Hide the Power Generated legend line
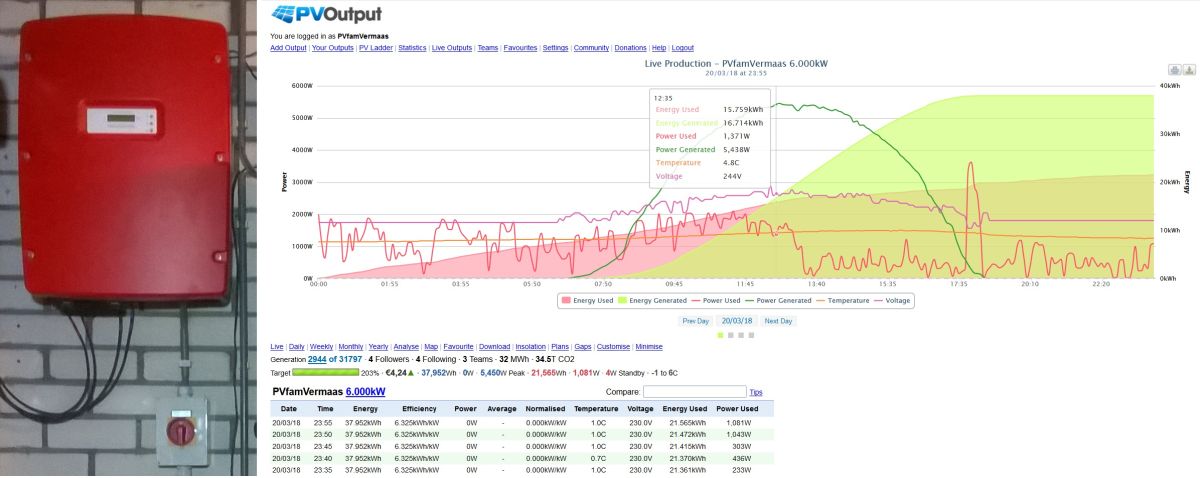The image size is (1200, 478). point(776,300)
